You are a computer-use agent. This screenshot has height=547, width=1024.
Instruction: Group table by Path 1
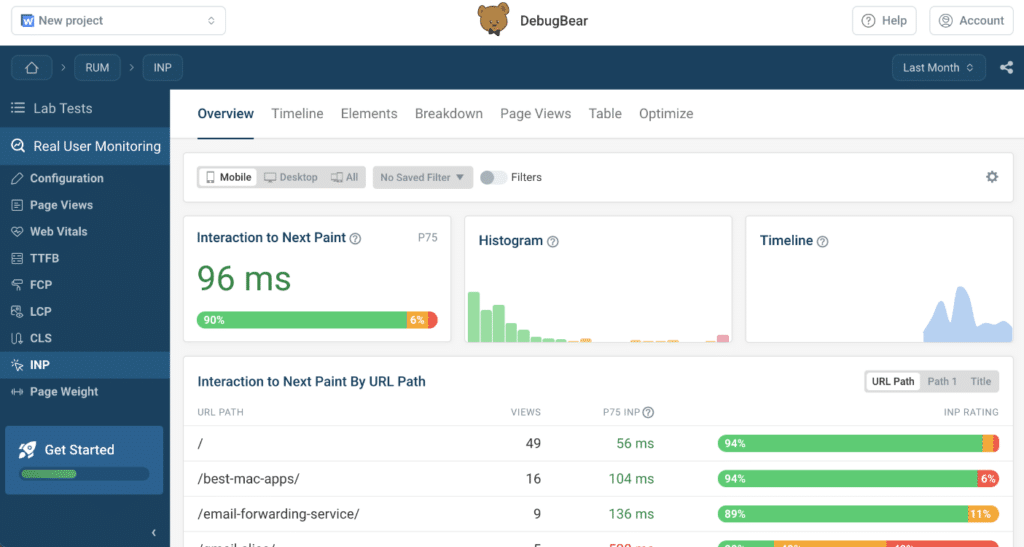(942, 381)
